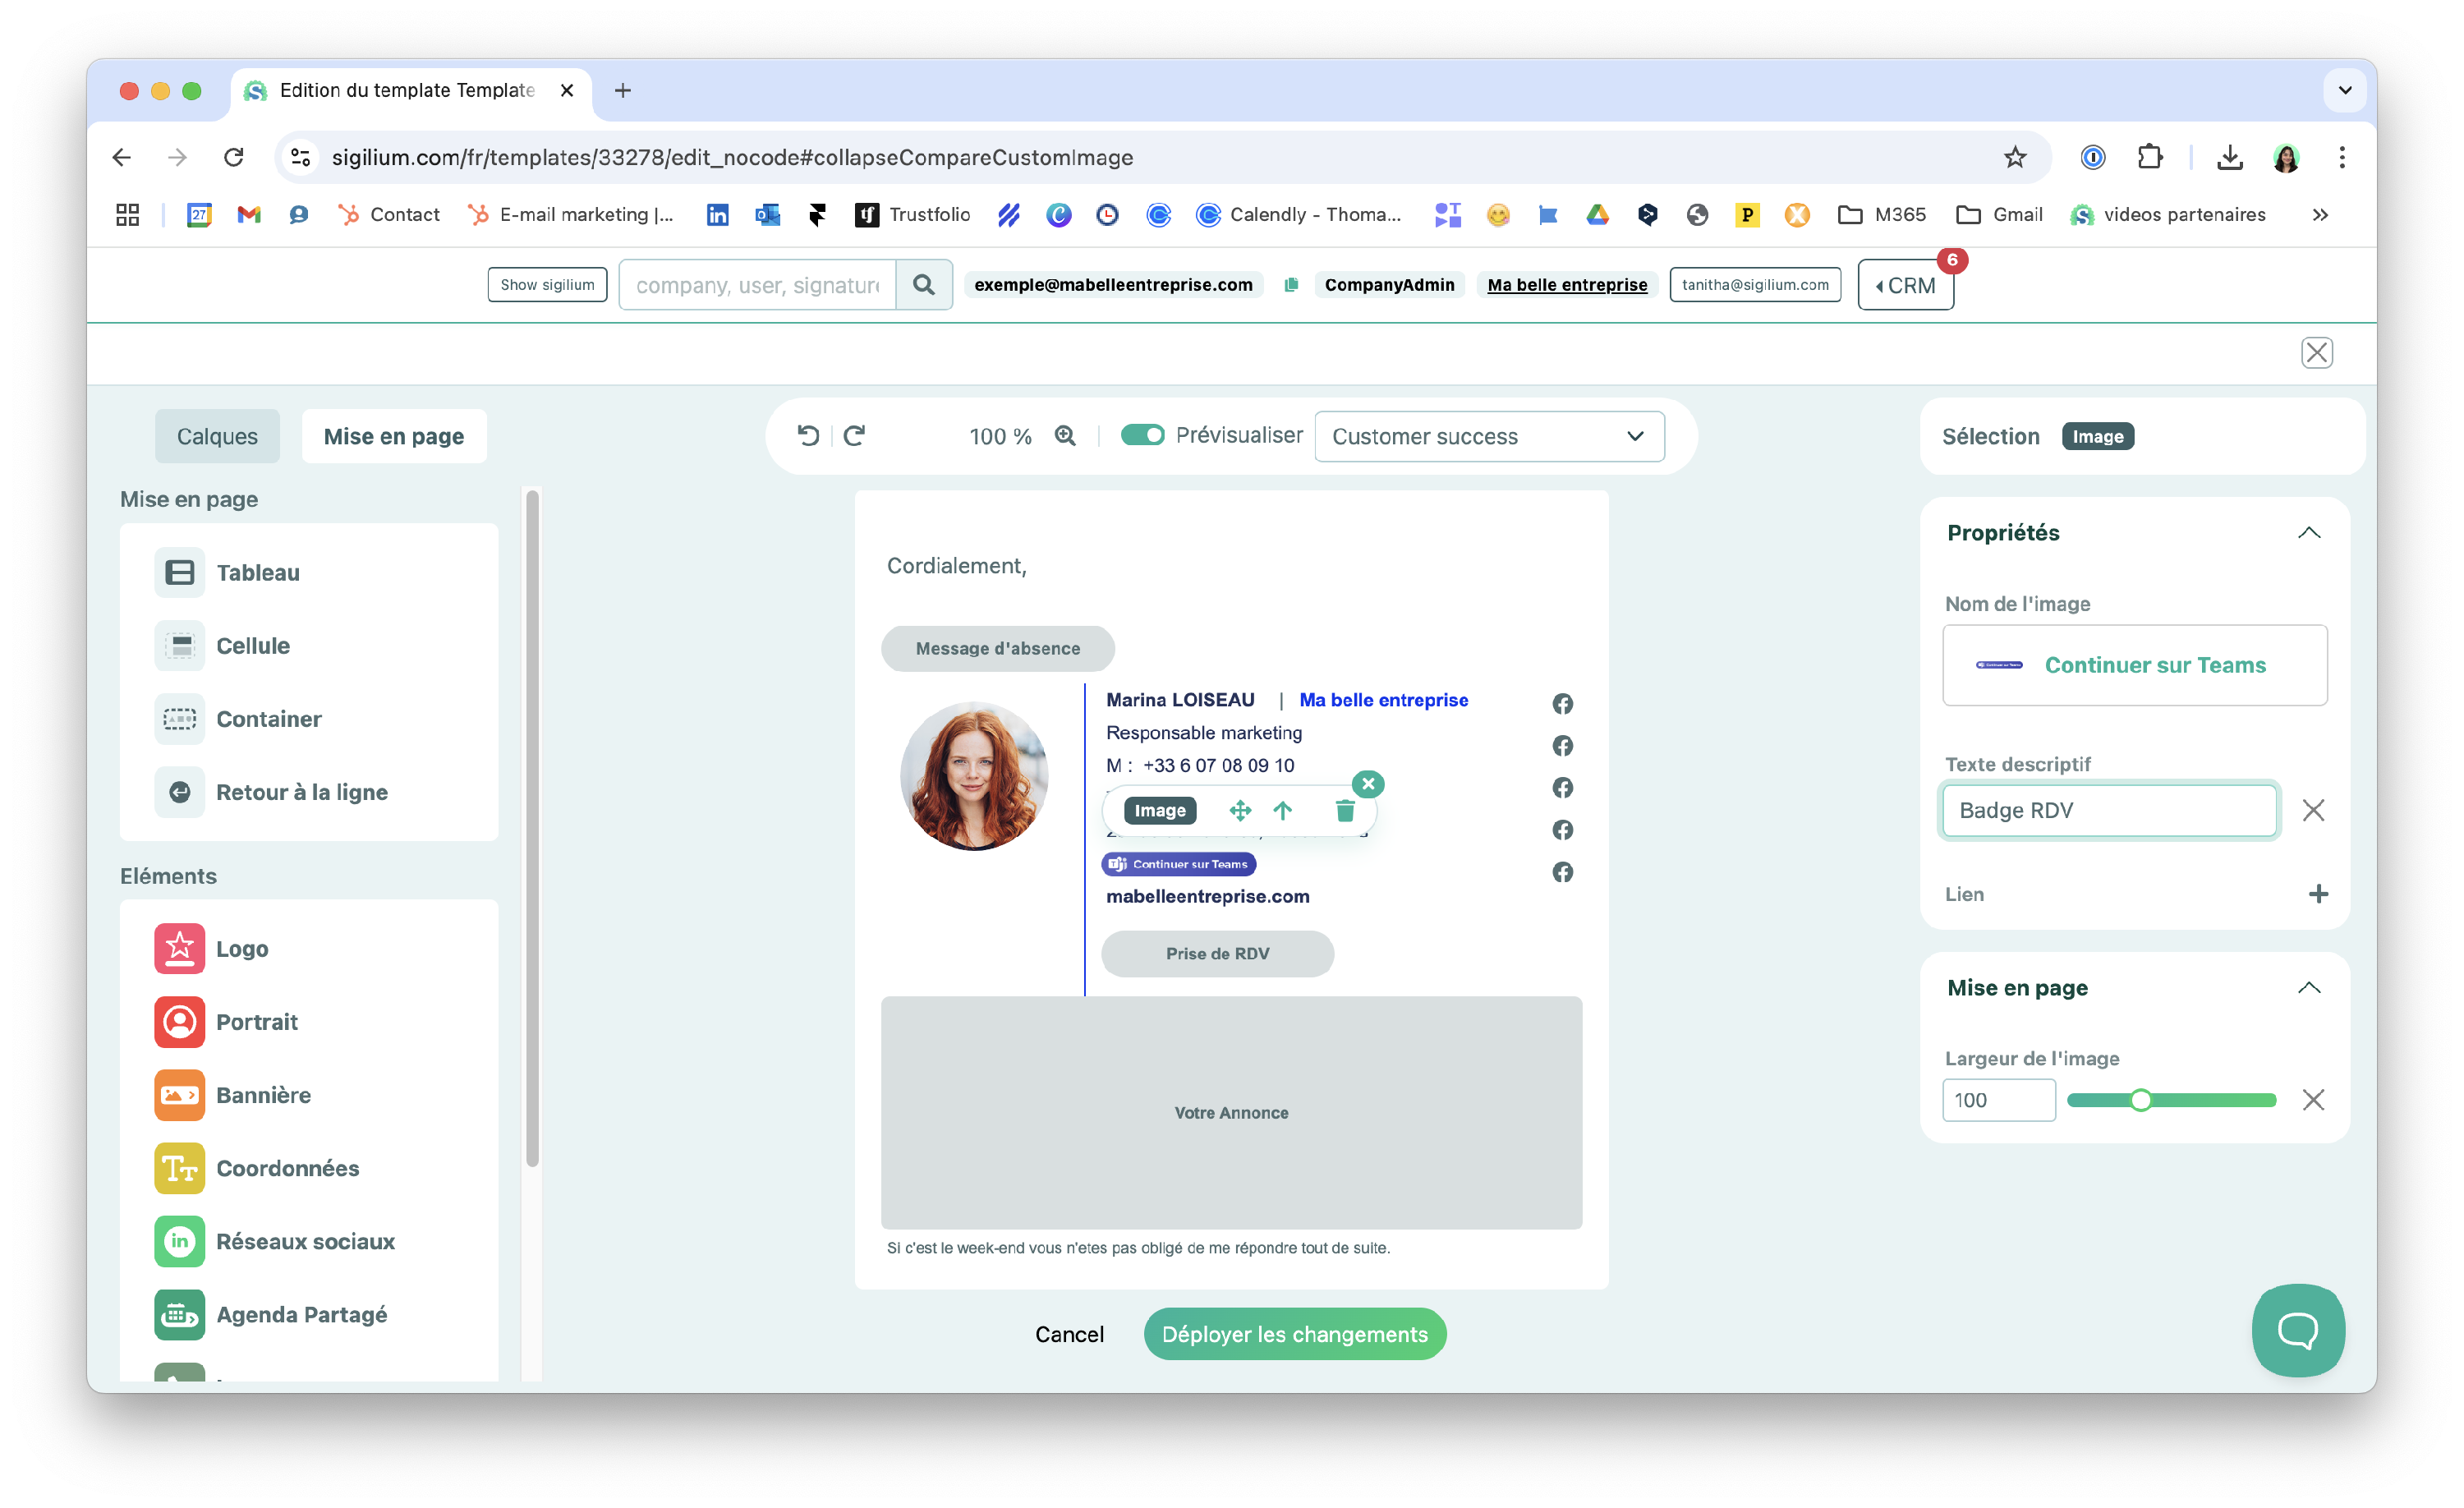Select the Mise en page tab
The image size is (2464, 1508).
coord(394,437)
